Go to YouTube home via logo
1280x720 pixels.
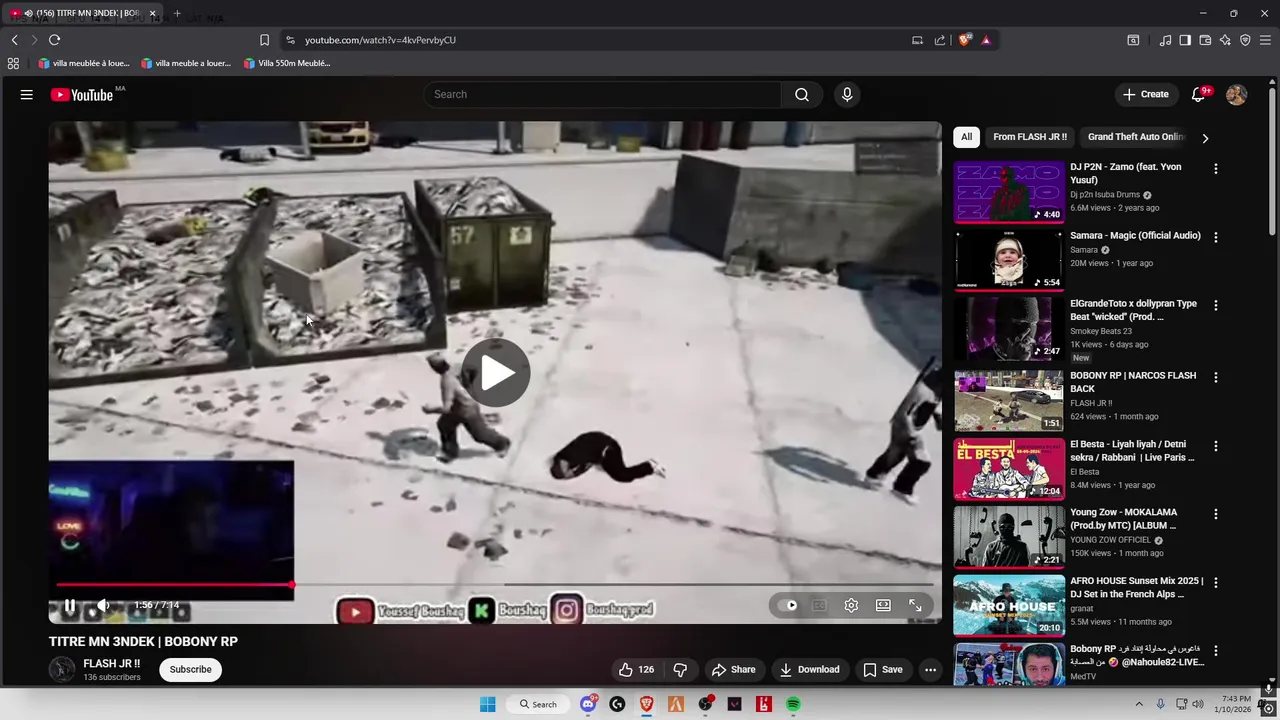click(82, 94)
